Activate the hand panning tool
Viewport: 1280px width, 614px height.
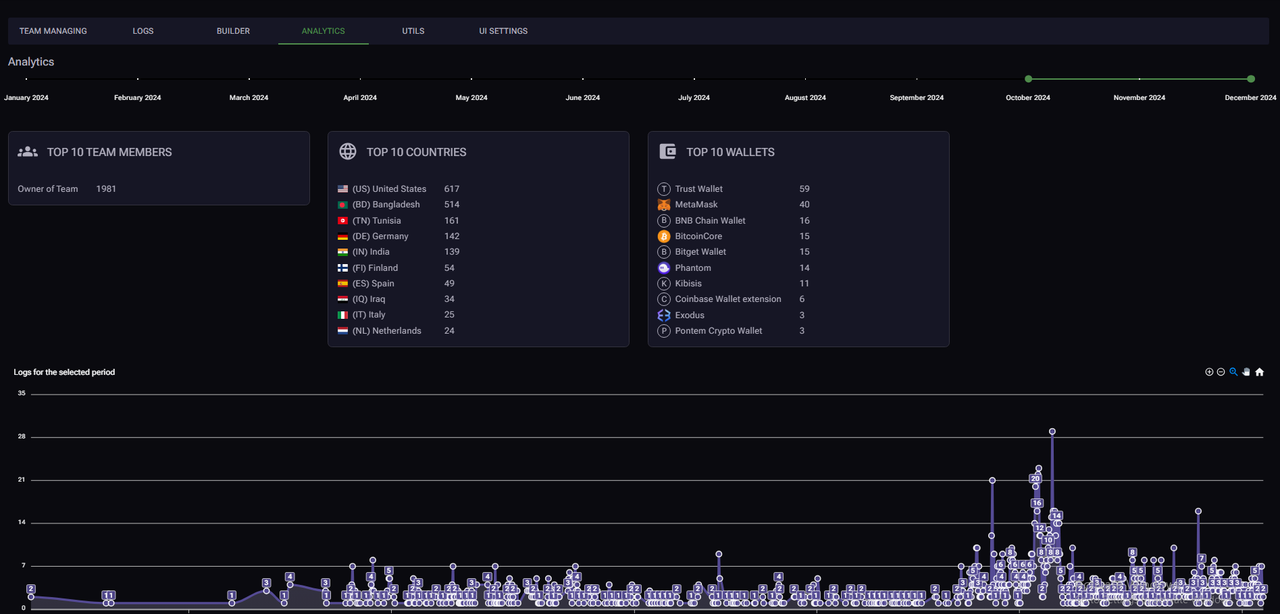tap(1246, 372)
